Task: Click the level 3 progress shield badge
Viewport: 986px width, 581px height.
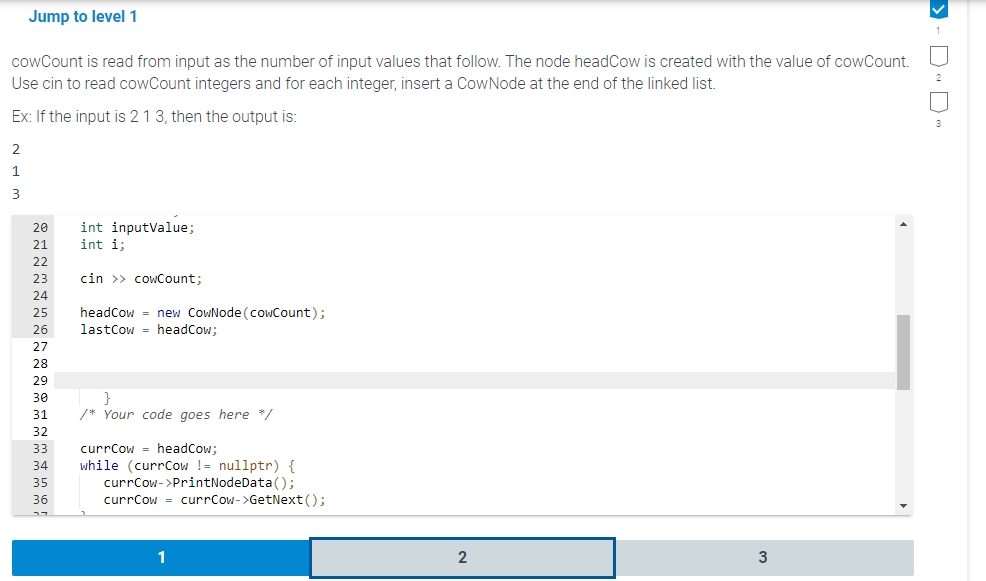Action: point(937,100)
